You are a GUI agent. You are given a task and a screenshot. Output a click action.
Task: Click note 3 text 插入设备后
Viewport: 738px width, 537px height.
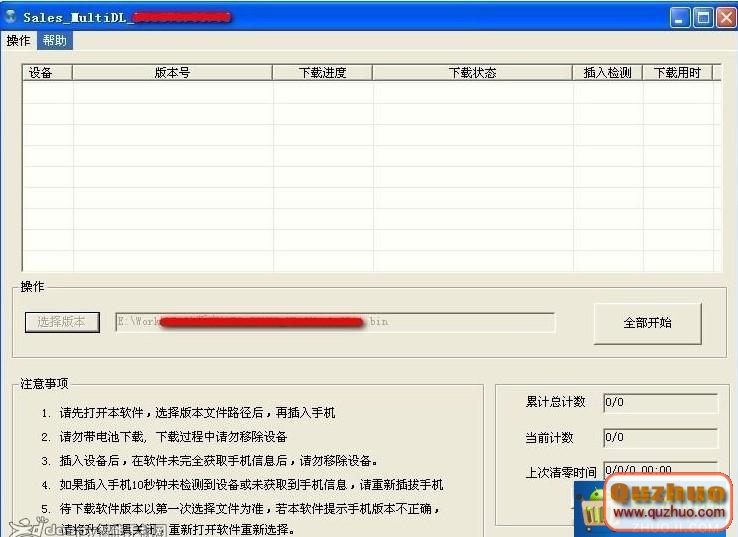[89, 461]
